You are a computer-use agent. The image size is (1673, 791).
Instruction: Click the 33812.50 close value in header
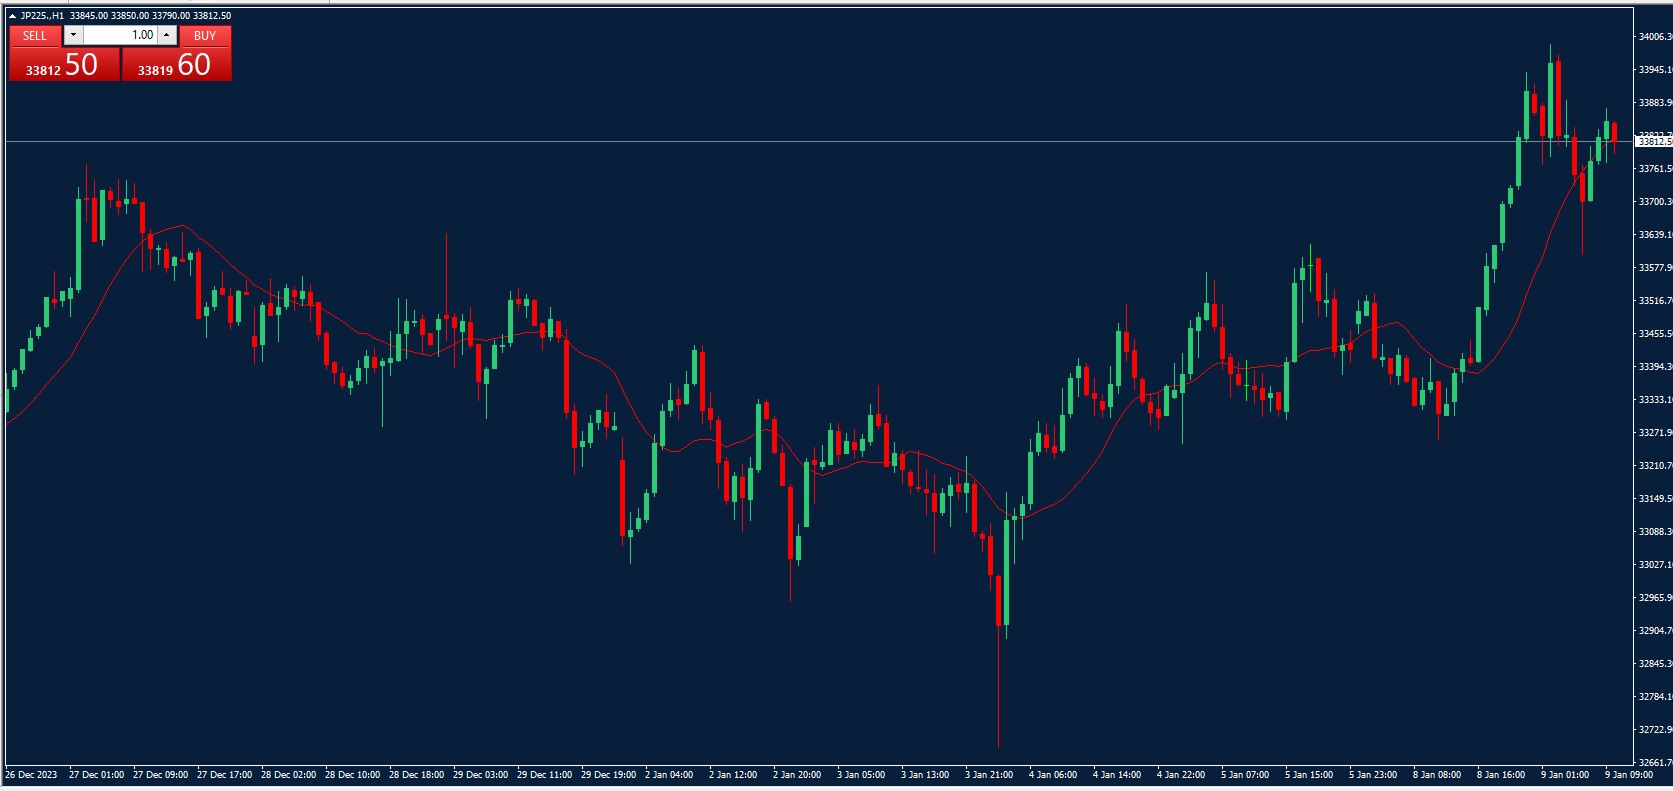[x=212, y=16]
